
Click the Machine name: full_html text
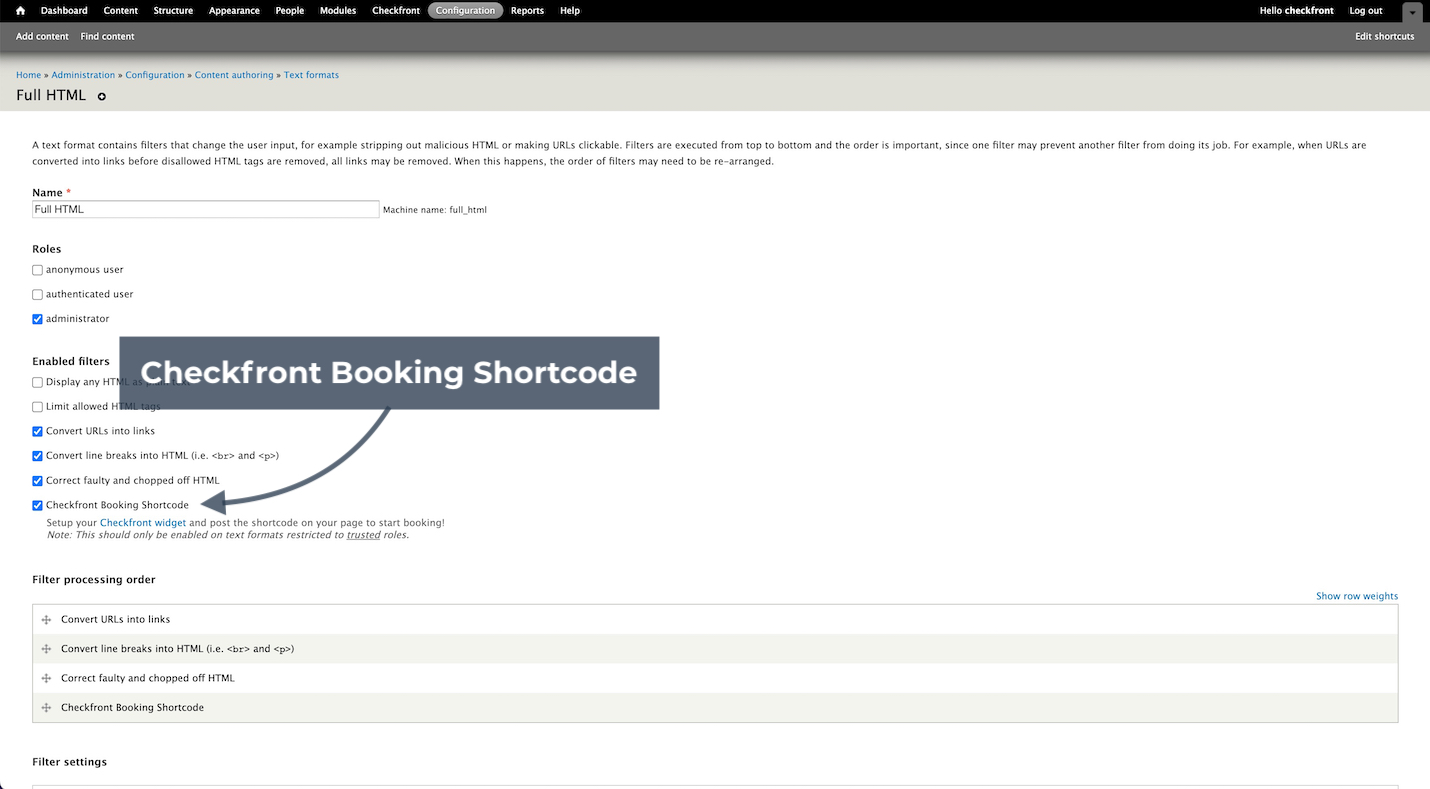[435, 211]
